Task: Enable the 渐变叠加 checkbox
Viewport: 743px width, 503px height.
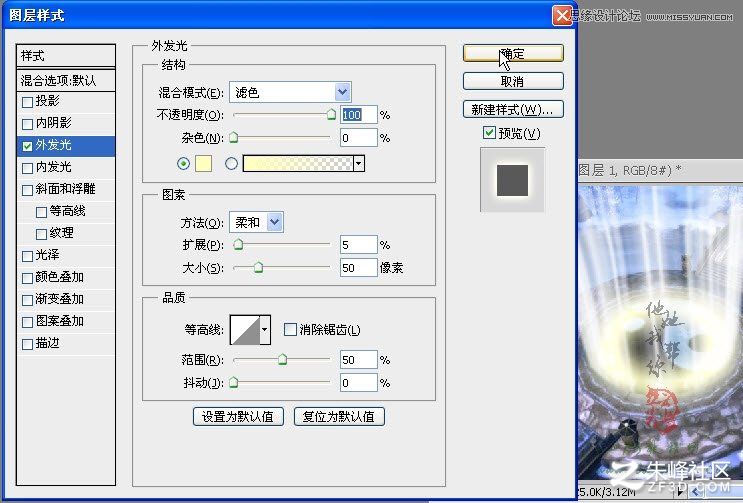Action: [27, 300]
